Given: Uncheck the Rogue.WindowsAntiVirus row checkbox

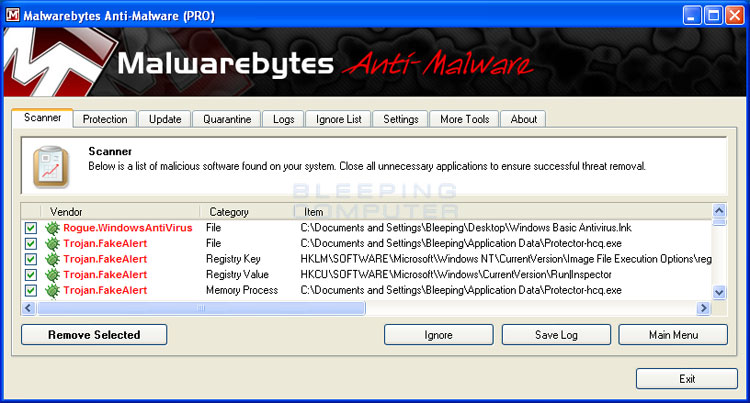Looking at the screenshot, I should click(x=31, y=228).
